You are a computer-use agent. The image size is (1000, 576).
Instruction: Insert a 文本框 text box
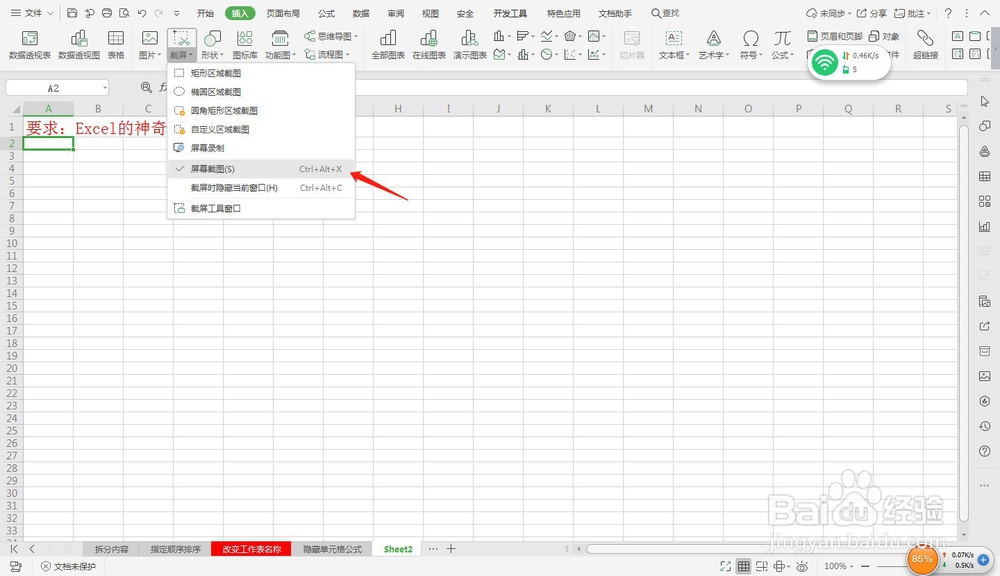(670, 45)
